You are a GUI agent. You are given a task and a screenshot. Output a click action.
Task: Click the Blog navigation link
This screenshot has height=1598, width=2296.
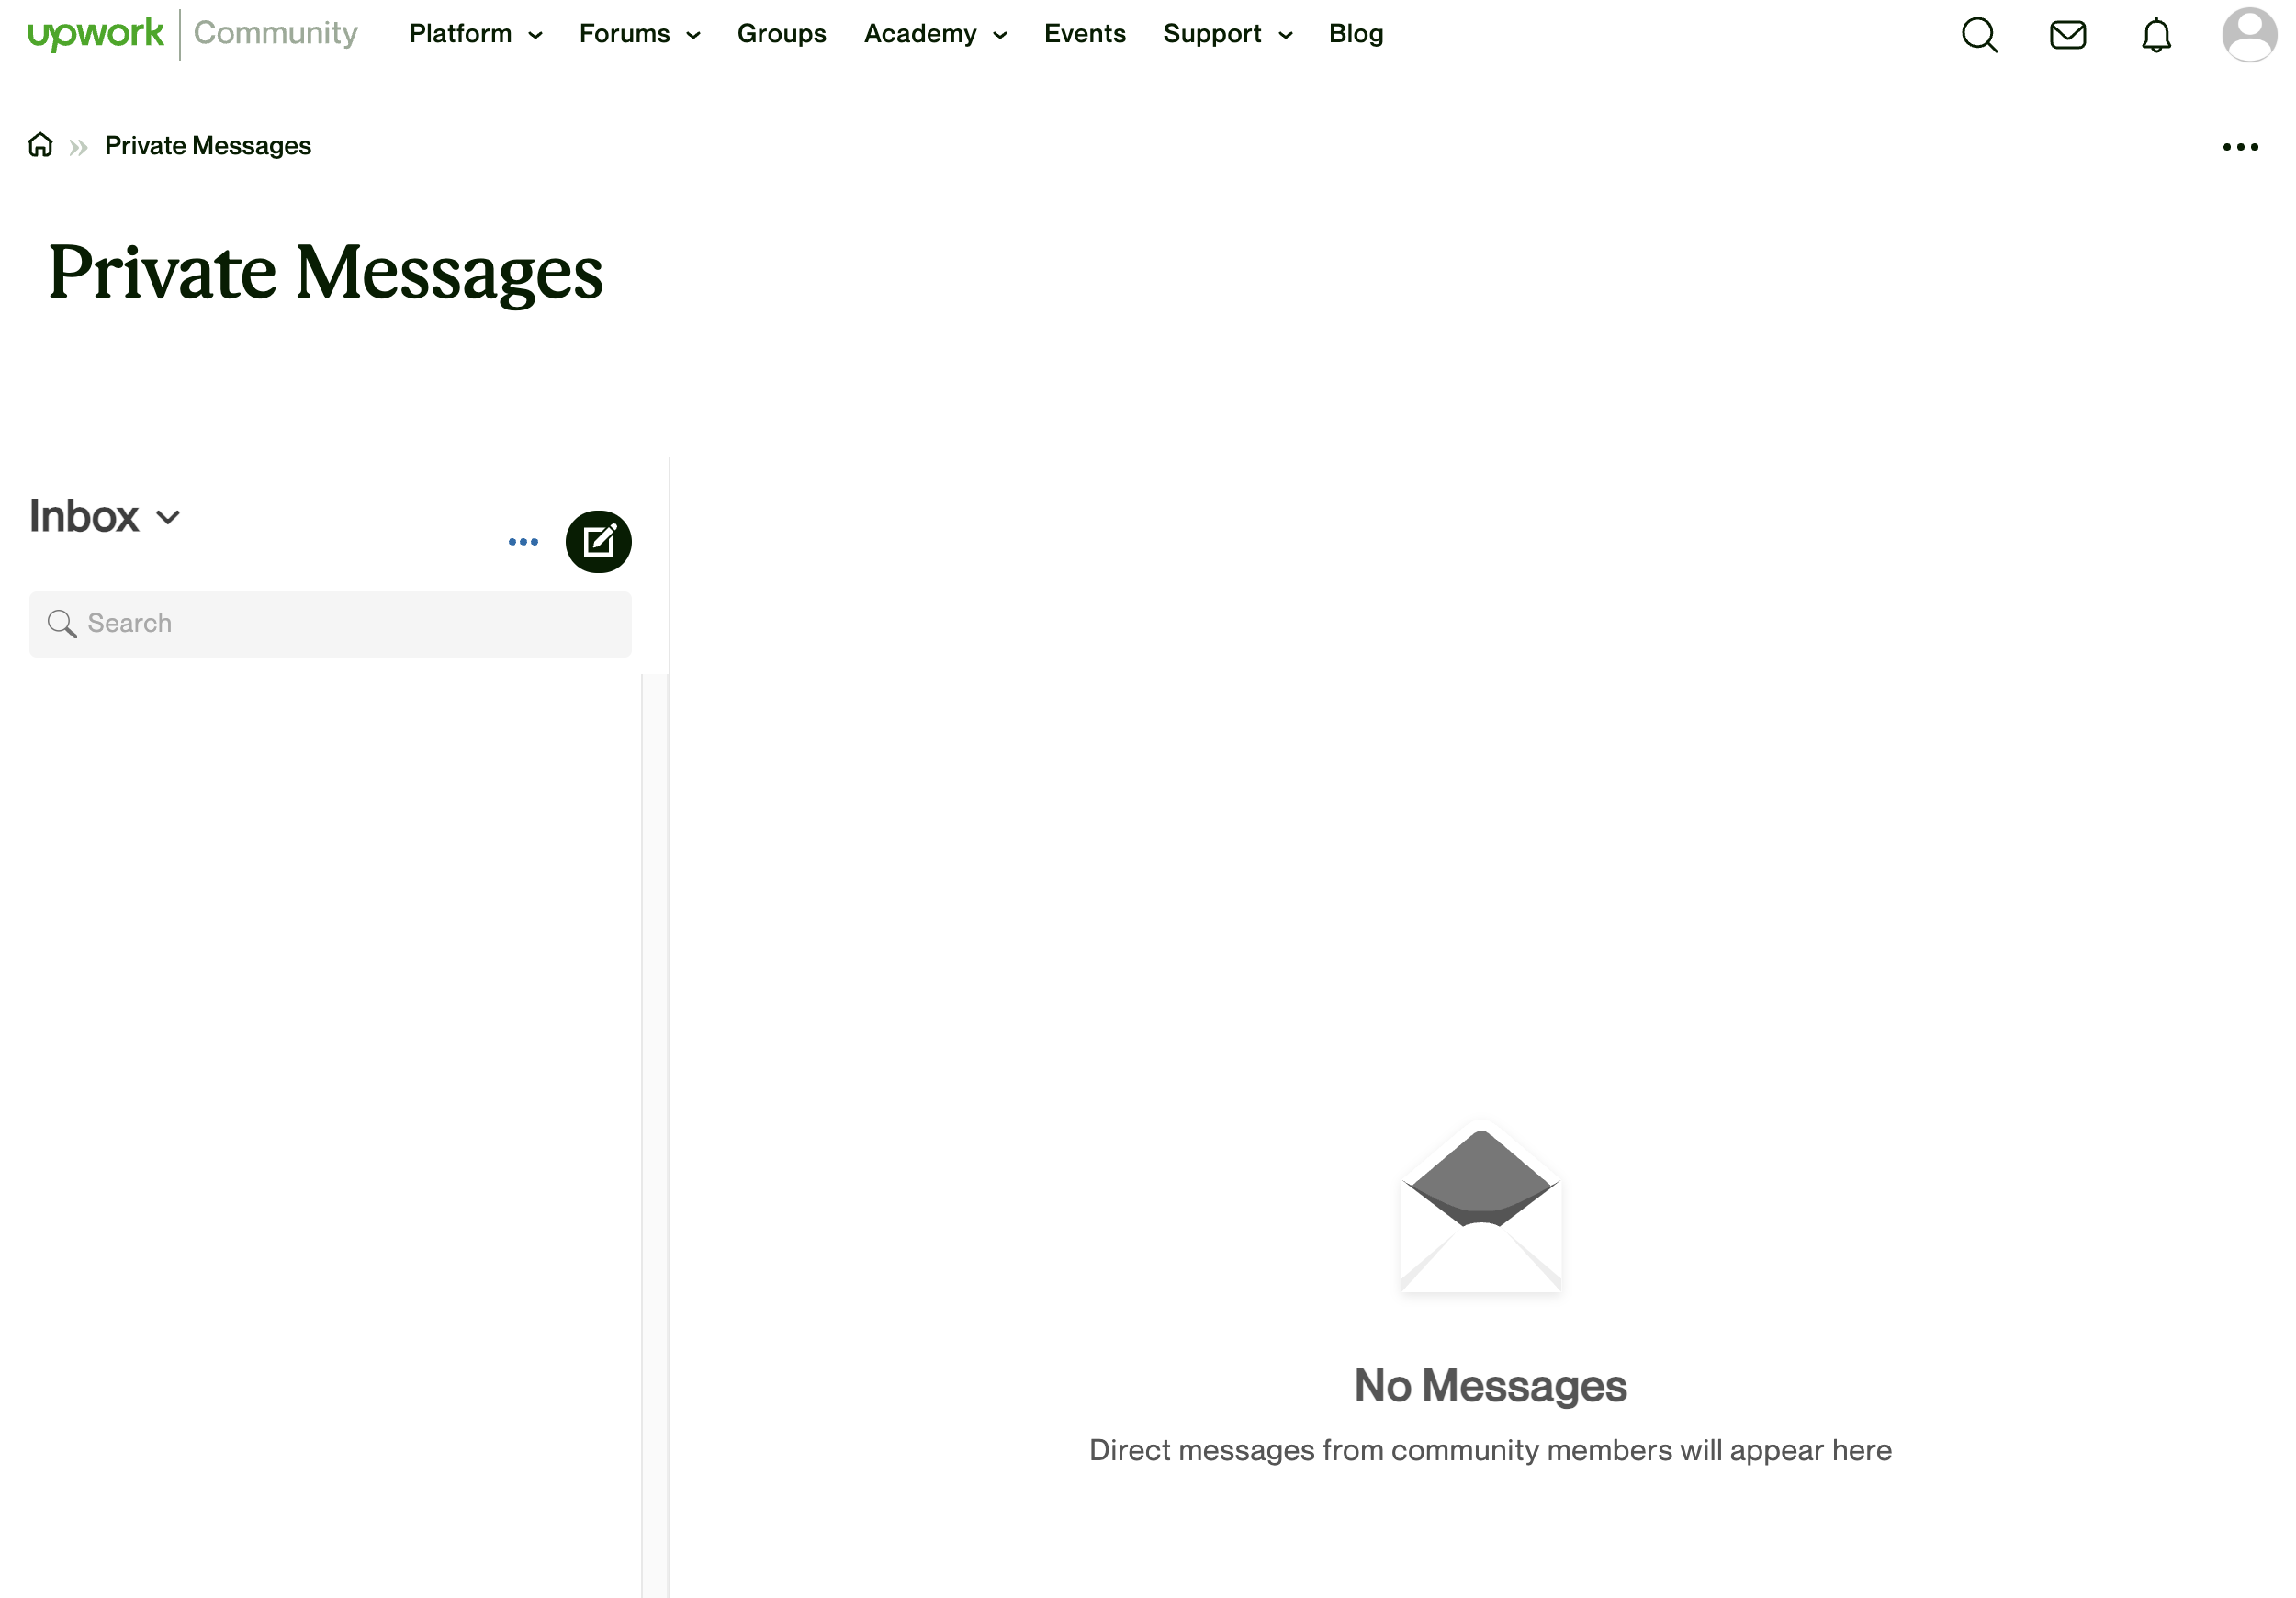point(1356,33)
